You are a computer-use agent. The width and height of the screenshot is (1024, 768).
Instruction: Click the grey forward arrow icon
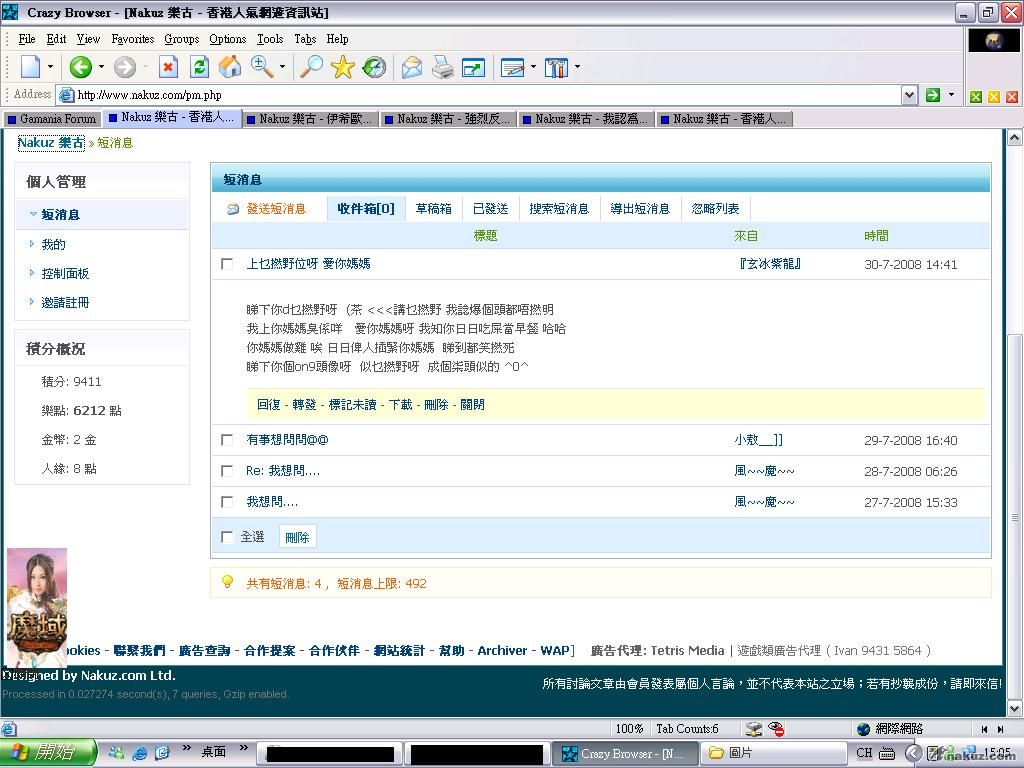click(x=125, y=67)
